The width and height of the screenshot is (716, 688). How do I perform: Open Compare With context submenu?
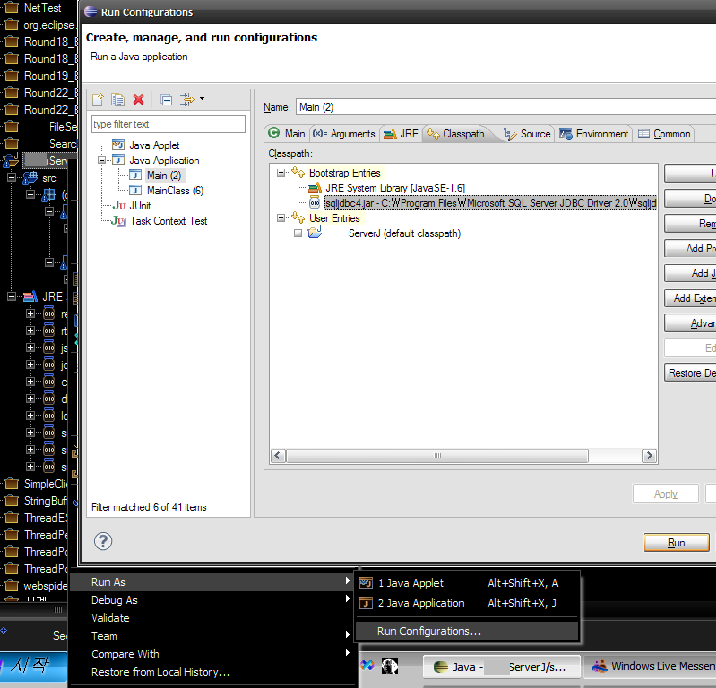point(213,654)
